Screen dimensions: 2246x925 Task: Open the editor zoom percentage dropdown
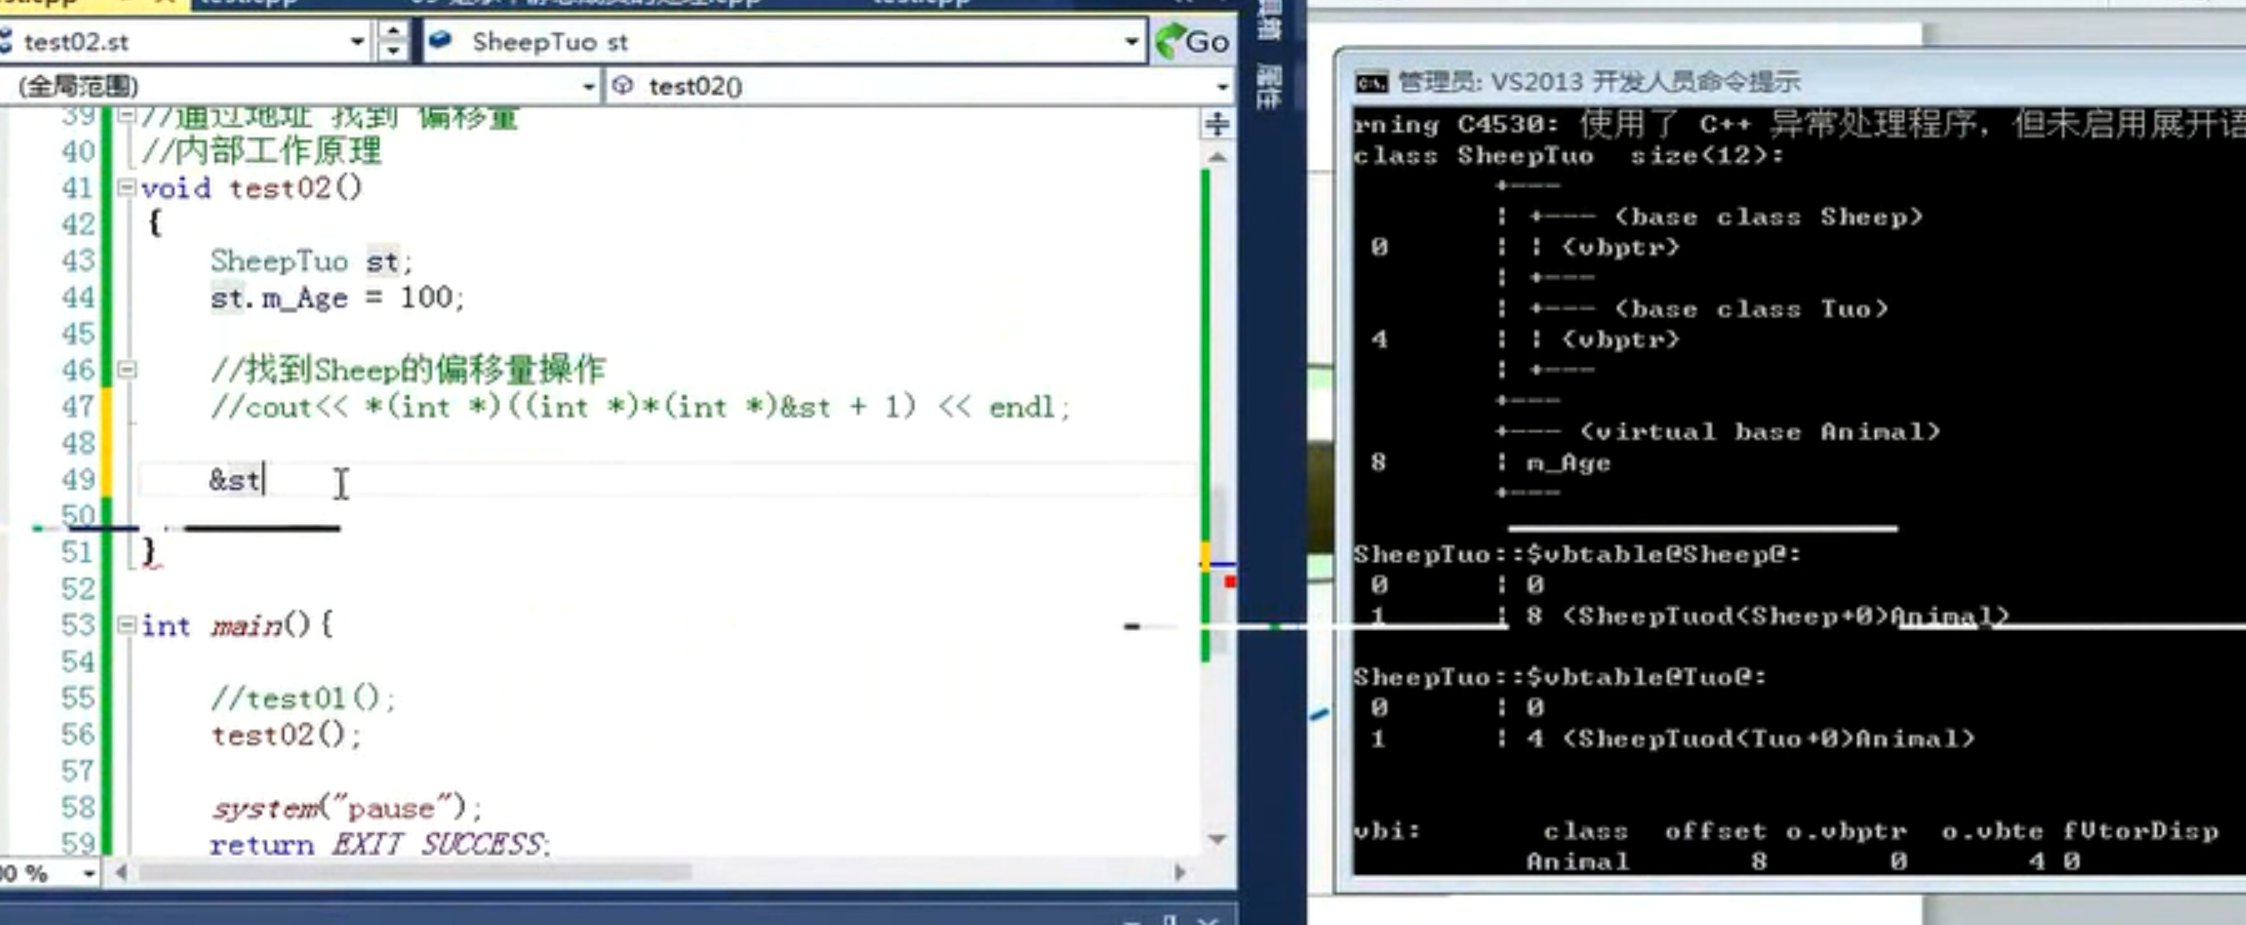pos(89,874)
